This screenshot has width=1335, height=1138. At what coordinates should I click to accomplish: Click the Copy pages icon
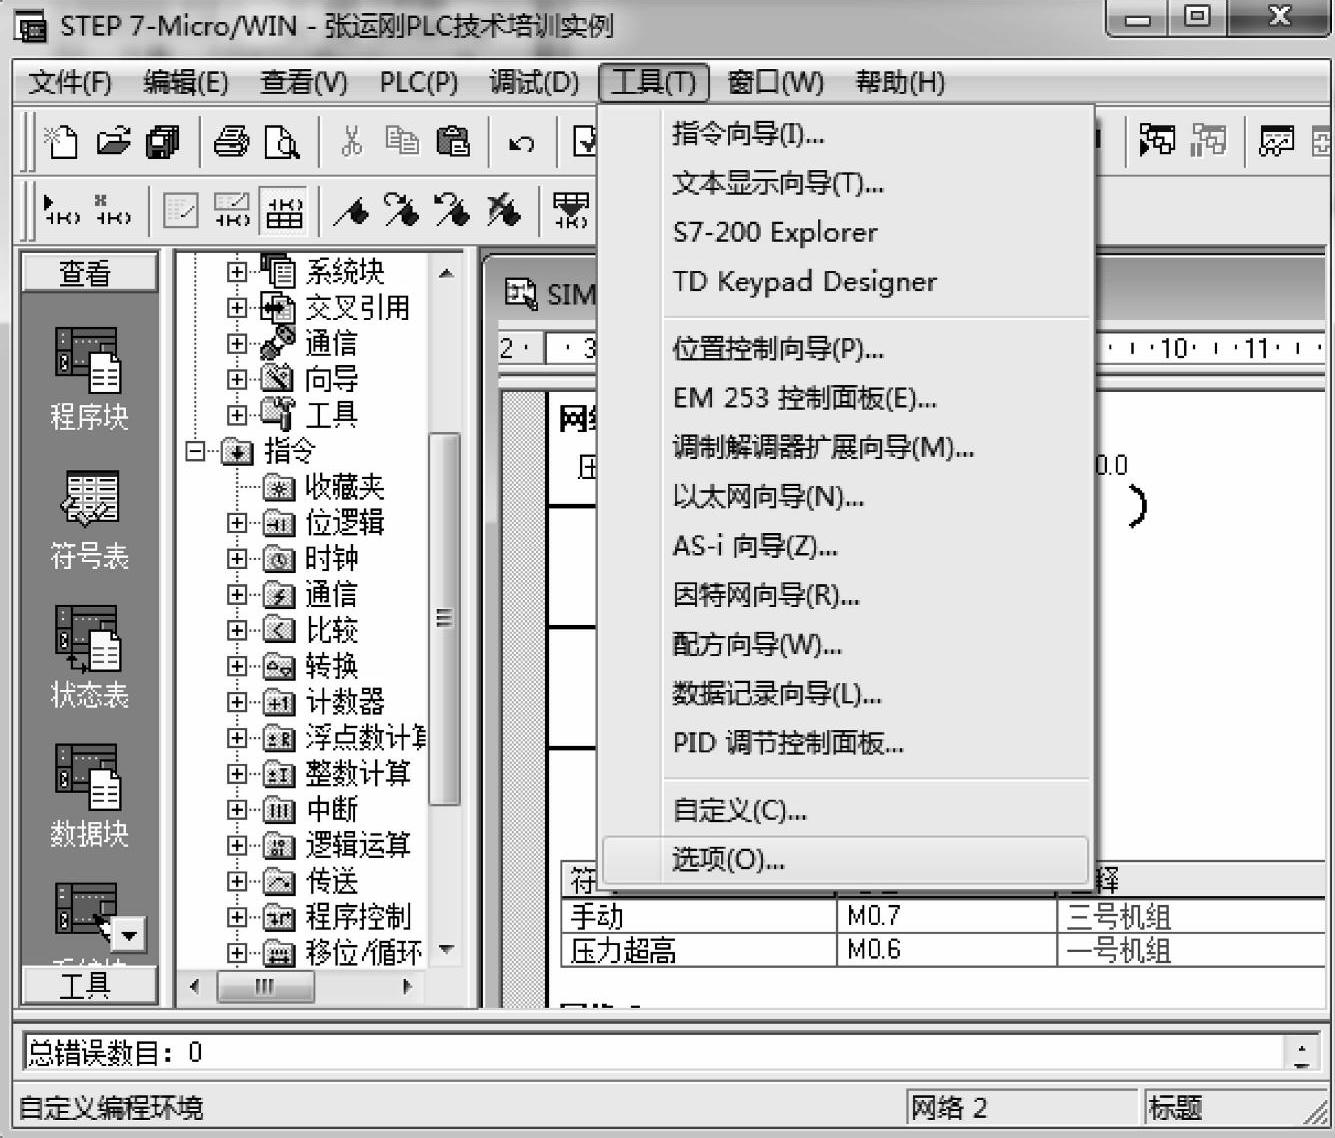coord(402,142)
